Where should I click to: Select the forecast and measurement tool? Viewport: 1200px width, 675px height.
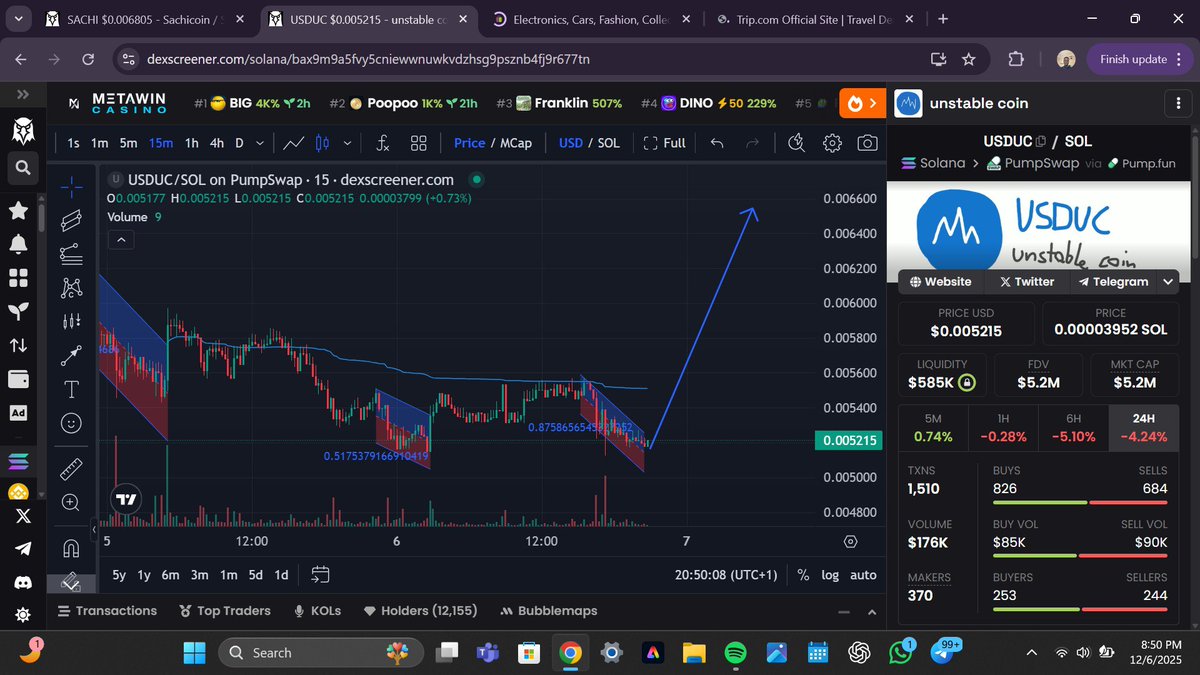pyautogui.click(x=72, y=322)
